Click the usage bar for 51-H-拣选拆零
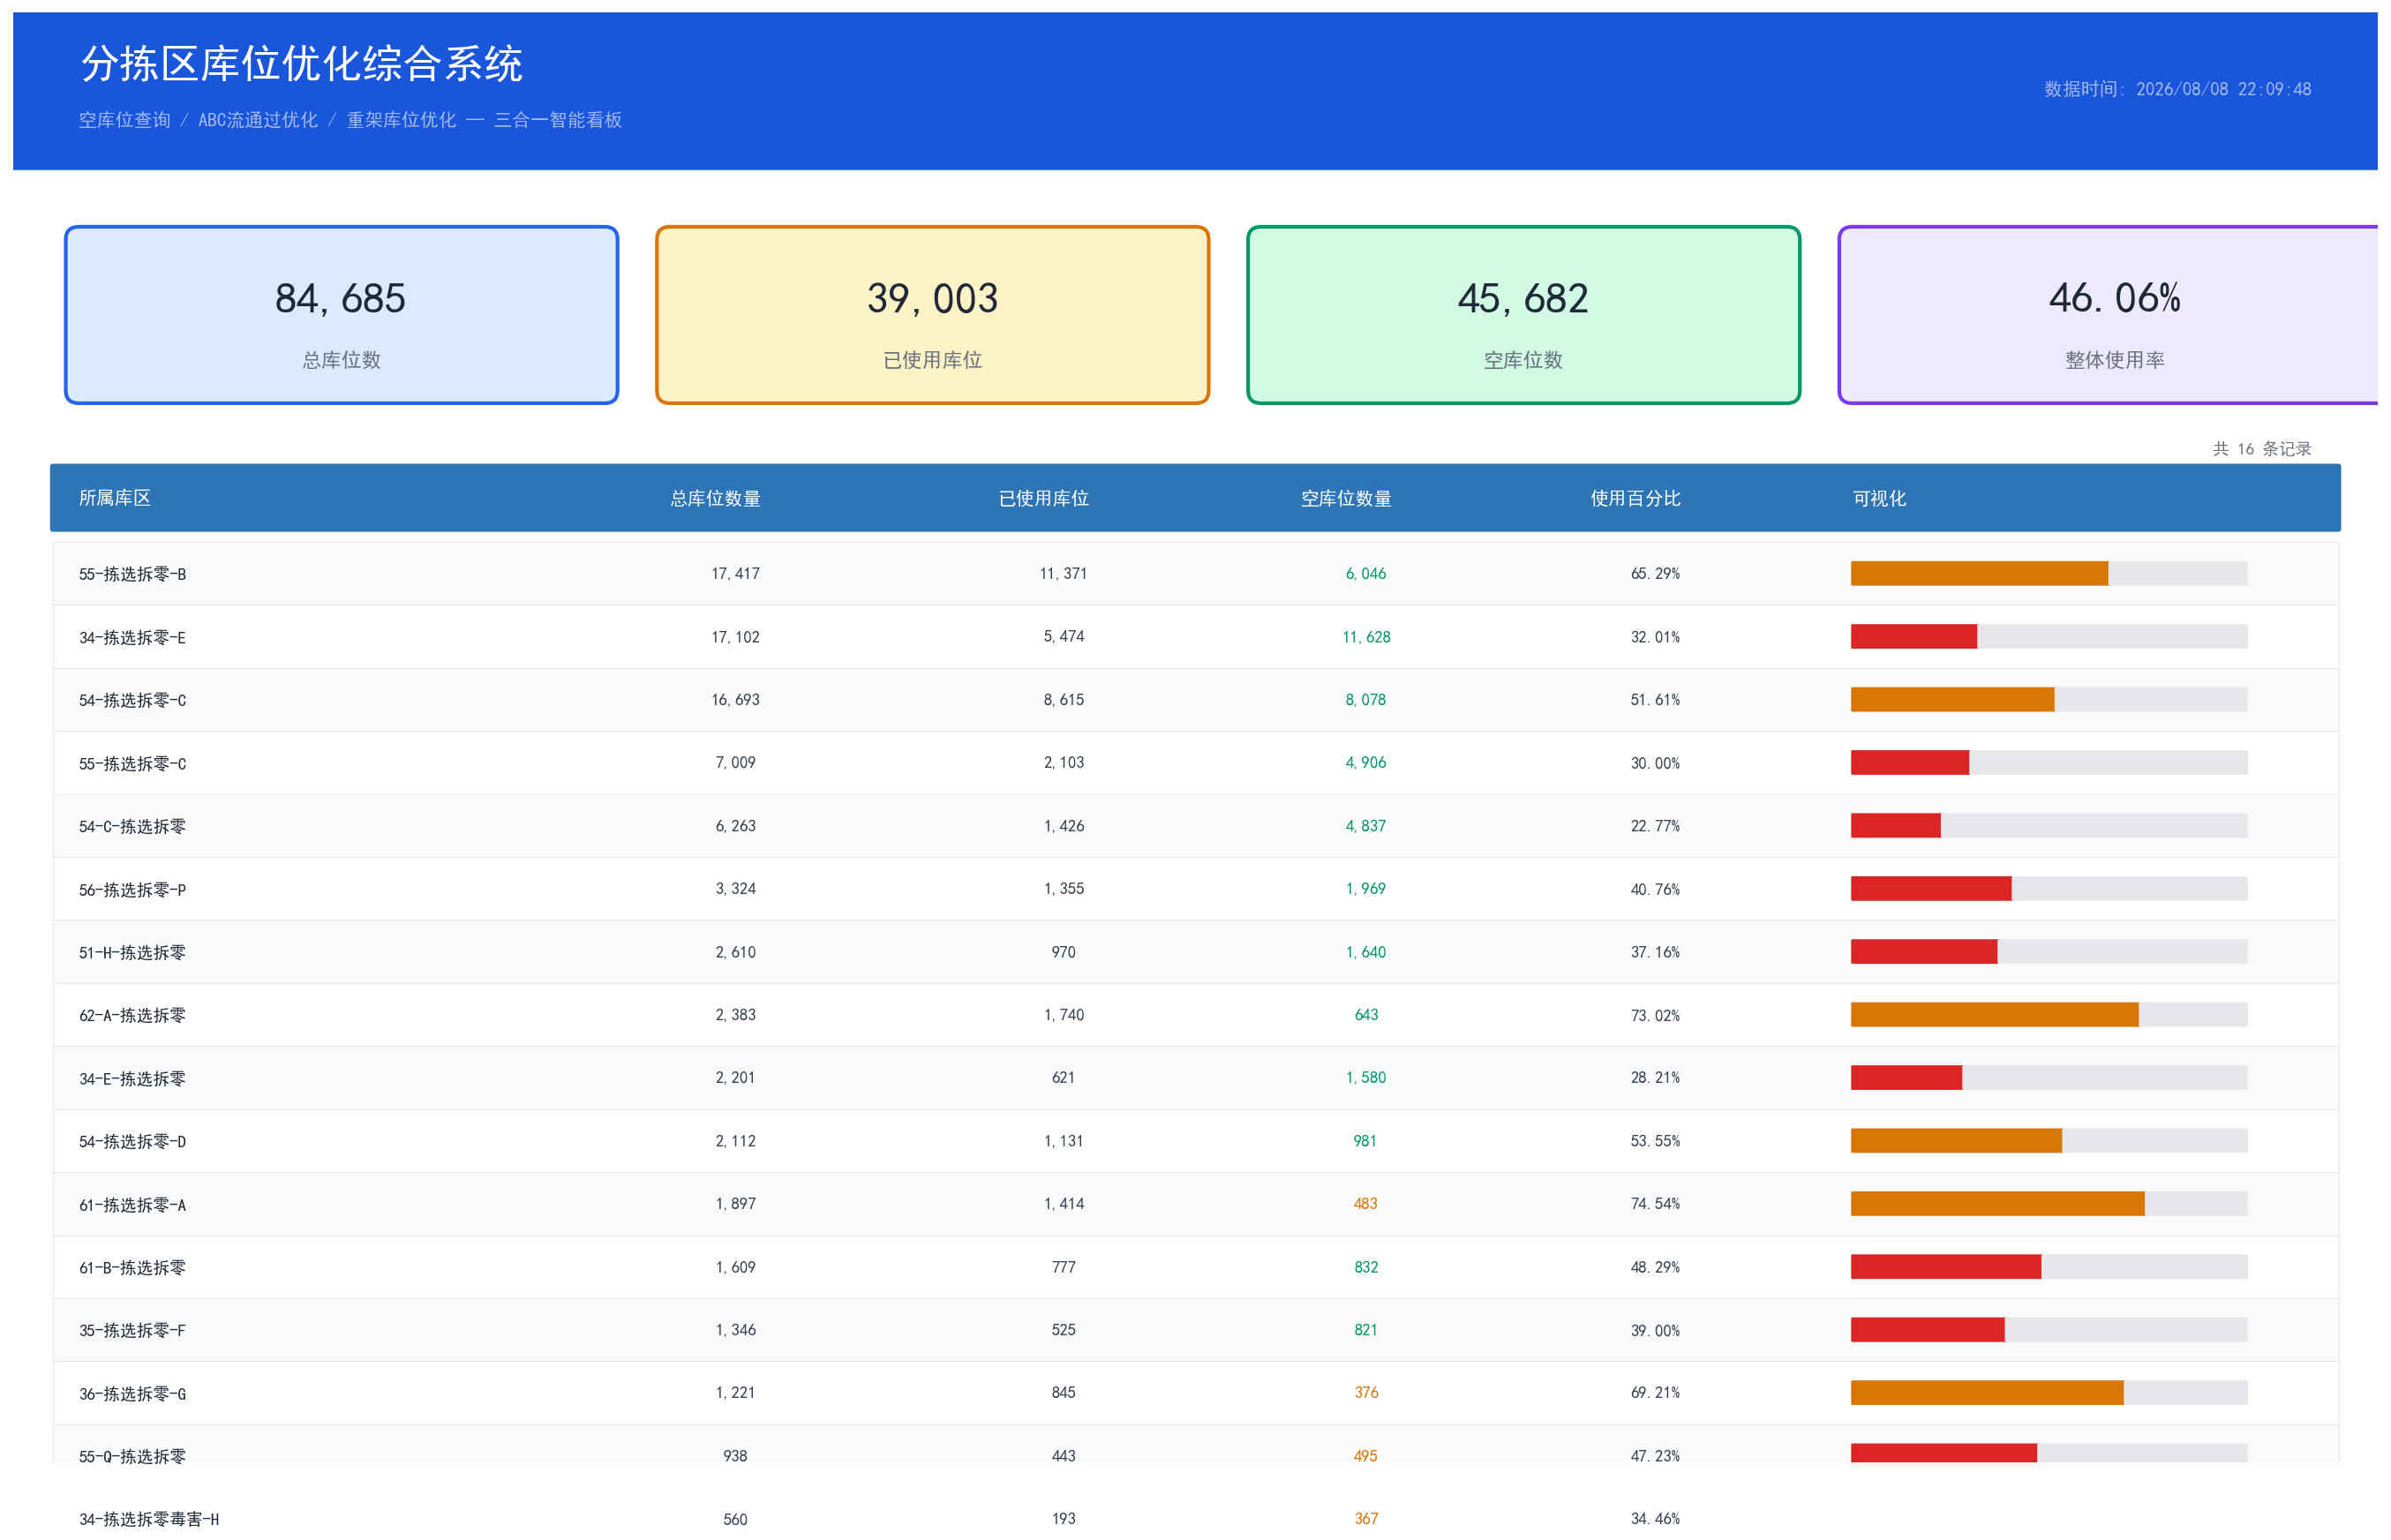The image size is (2391, 1540). tap(2048, 951)
